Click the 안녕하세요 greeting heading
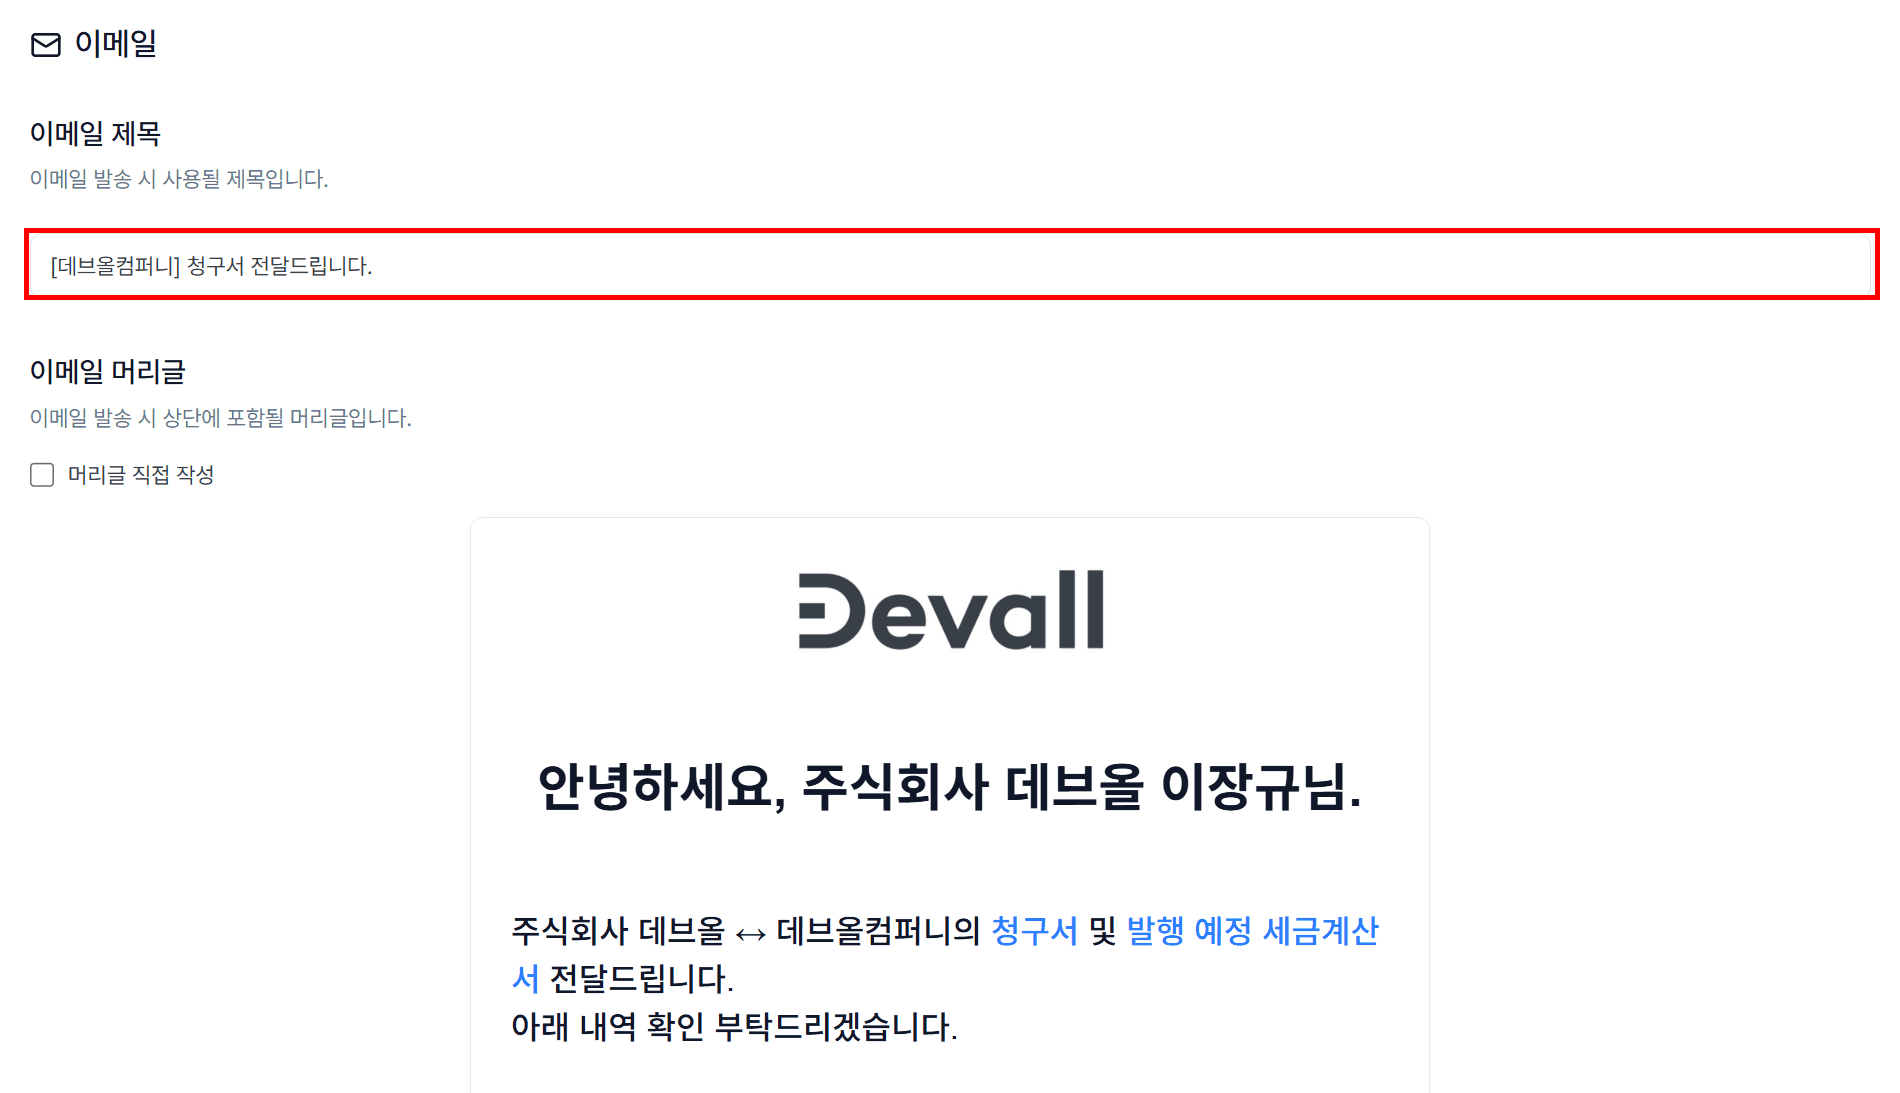Screen dimensions: 1900x1093 point(950,787)
